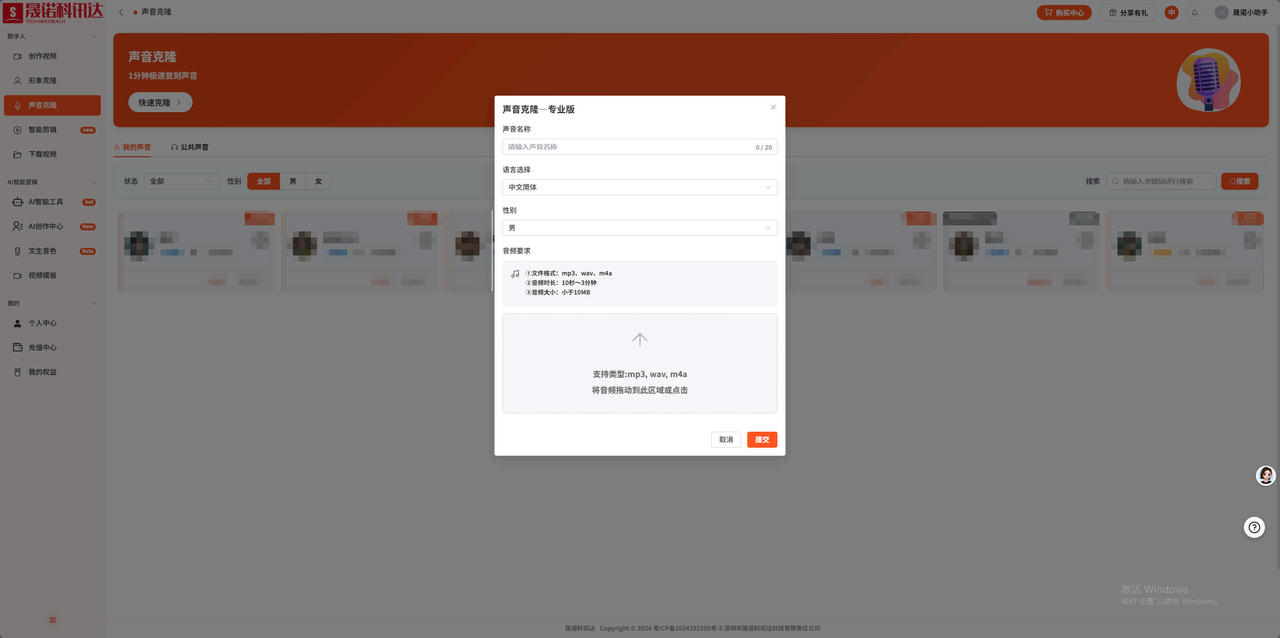Open the customer service avatar widget

pos(1266,476)
